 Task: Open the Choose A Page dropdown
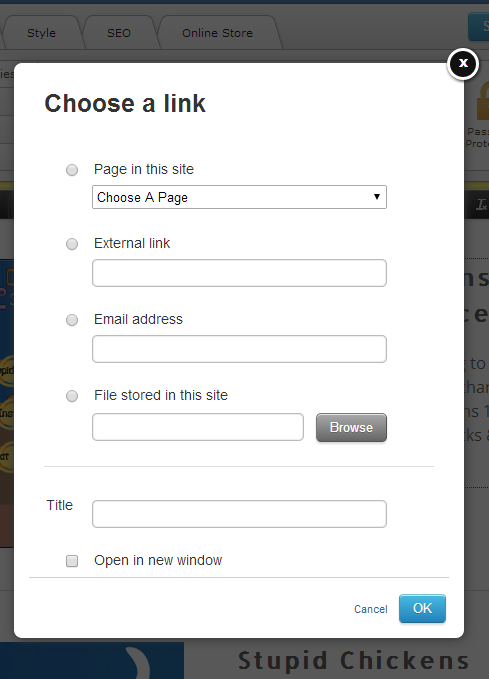pyautogui.click(x=239, y=197)
